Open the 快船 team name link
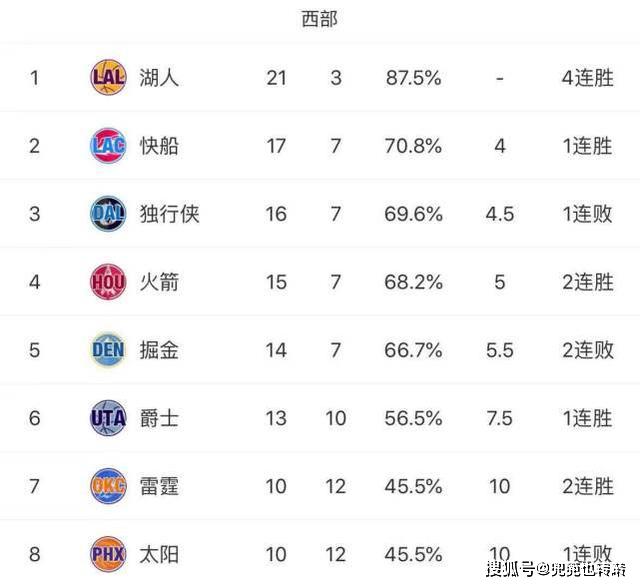This screenshot has width=640, height=586. click(159, 146)
